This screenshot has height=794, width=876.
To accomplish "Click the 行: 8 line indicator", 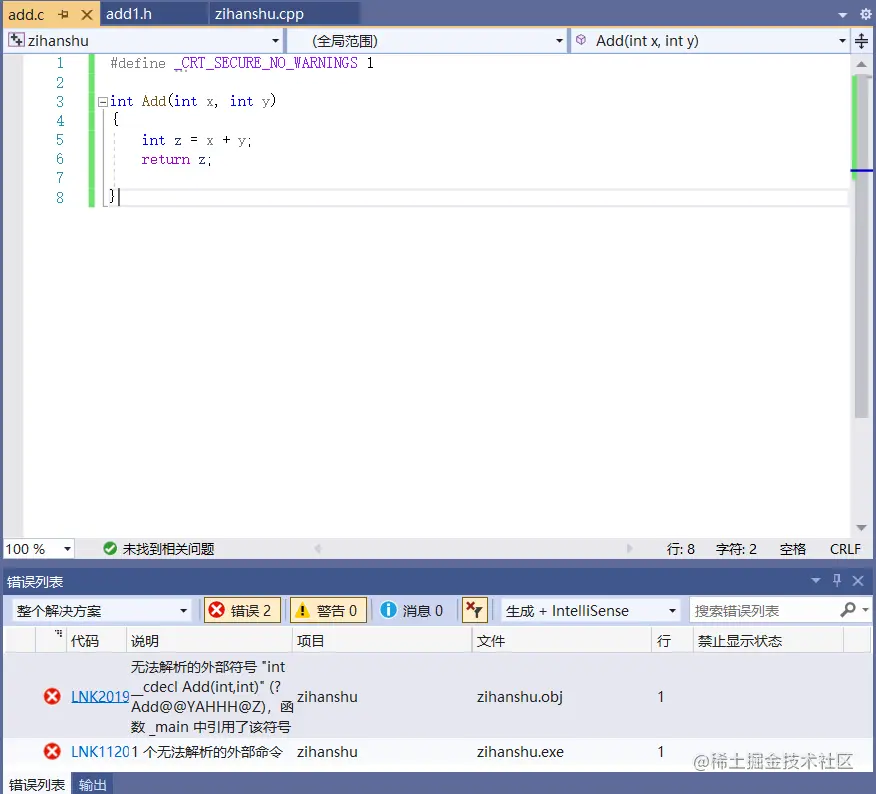I will pyautogui.click(x=680, y=549).
